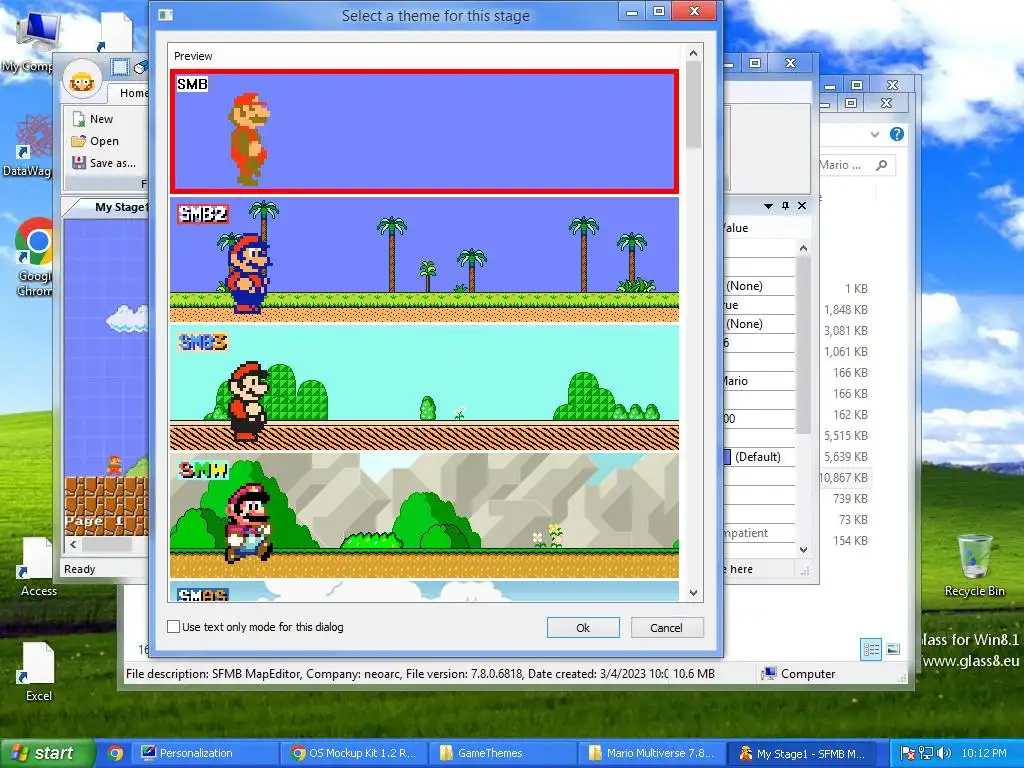The height and width of the screenshot is (768, 1024).
Task: Choose the rectangular selection tool in the editor toolbar
Action: (120, 67)
